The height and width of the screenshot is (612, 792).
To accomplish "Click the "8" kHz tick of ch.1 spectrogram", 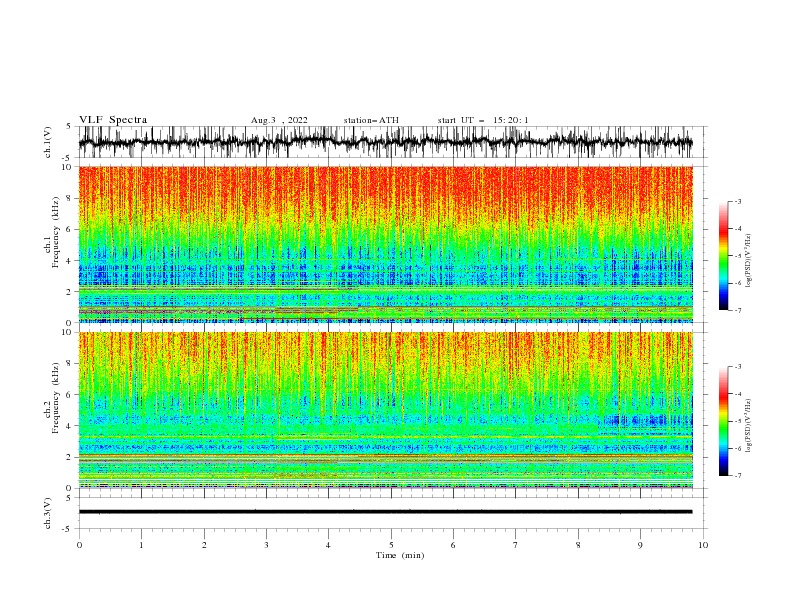I will click(x=71, y=198).
